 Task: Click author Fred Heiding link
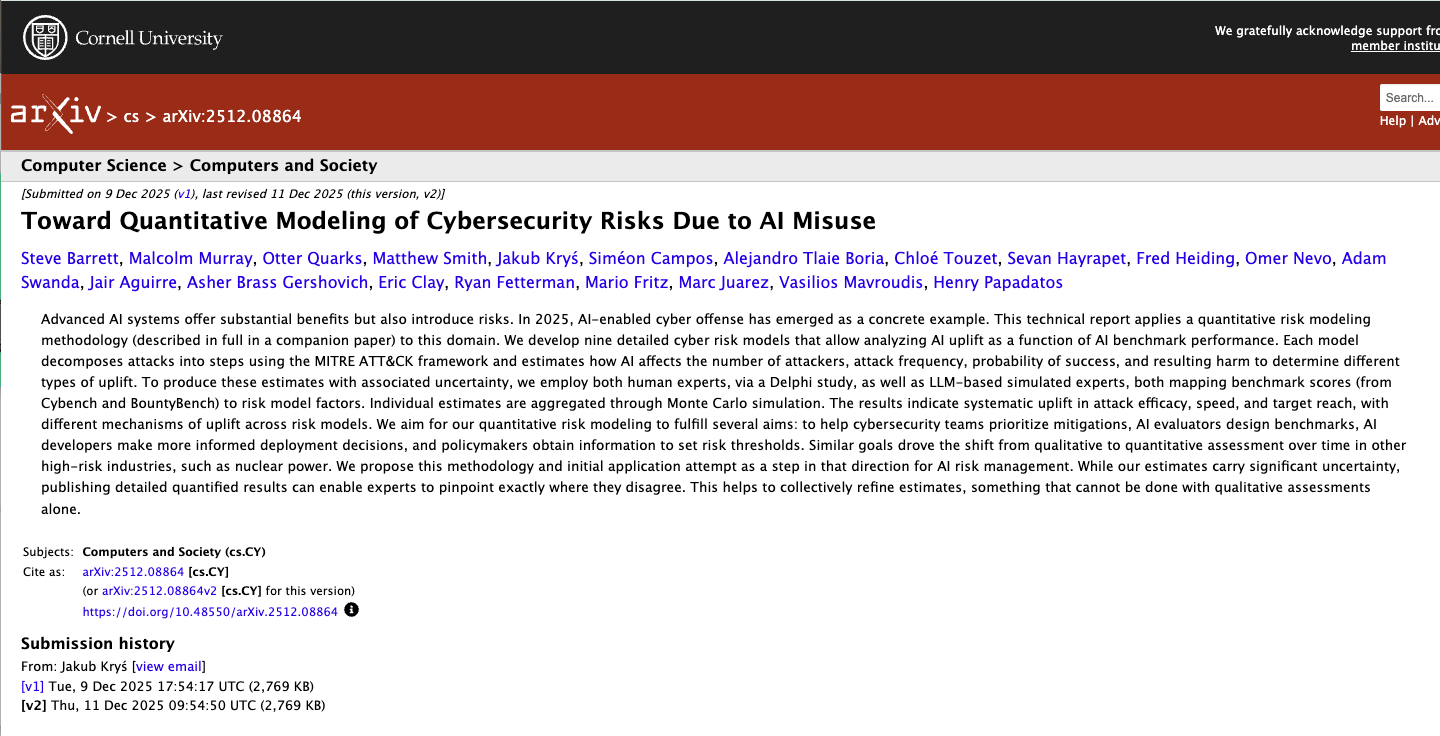1186,258
